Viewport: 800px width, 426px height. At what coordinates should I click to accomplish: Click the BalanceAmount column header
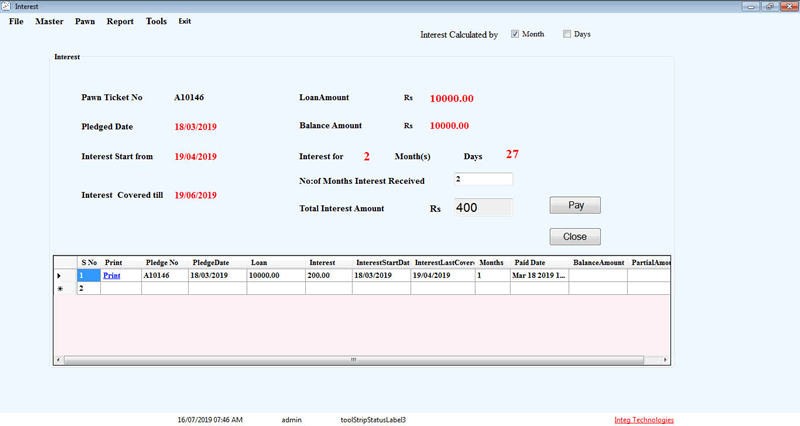pyautogui.click(x=598, y=262)
